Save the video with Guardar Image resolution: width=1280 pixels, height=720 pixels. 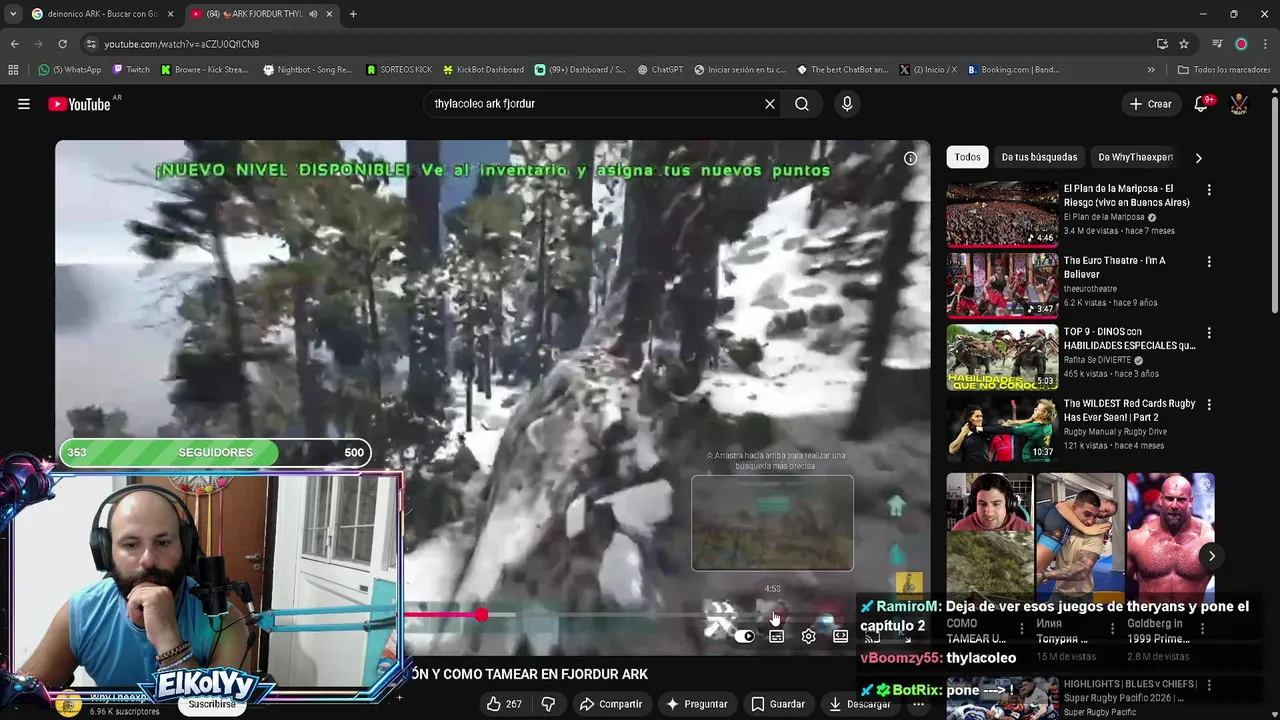tap(778, 704)
